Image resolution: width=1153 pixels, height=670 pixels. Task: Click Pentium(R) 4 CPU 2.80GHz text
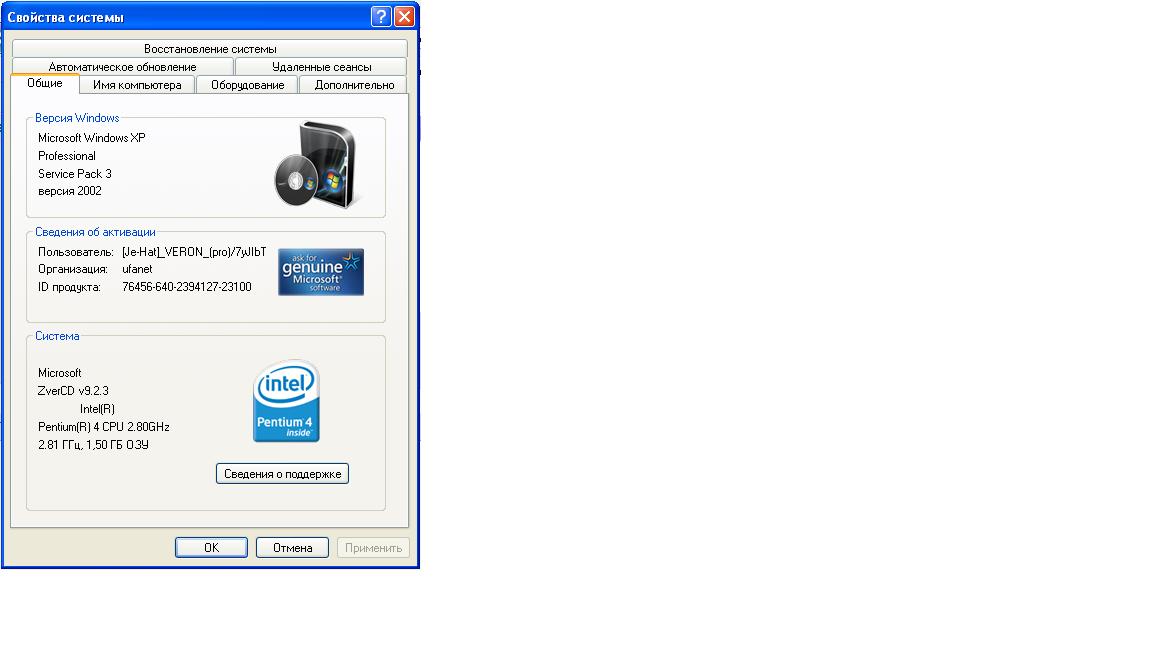104,427
